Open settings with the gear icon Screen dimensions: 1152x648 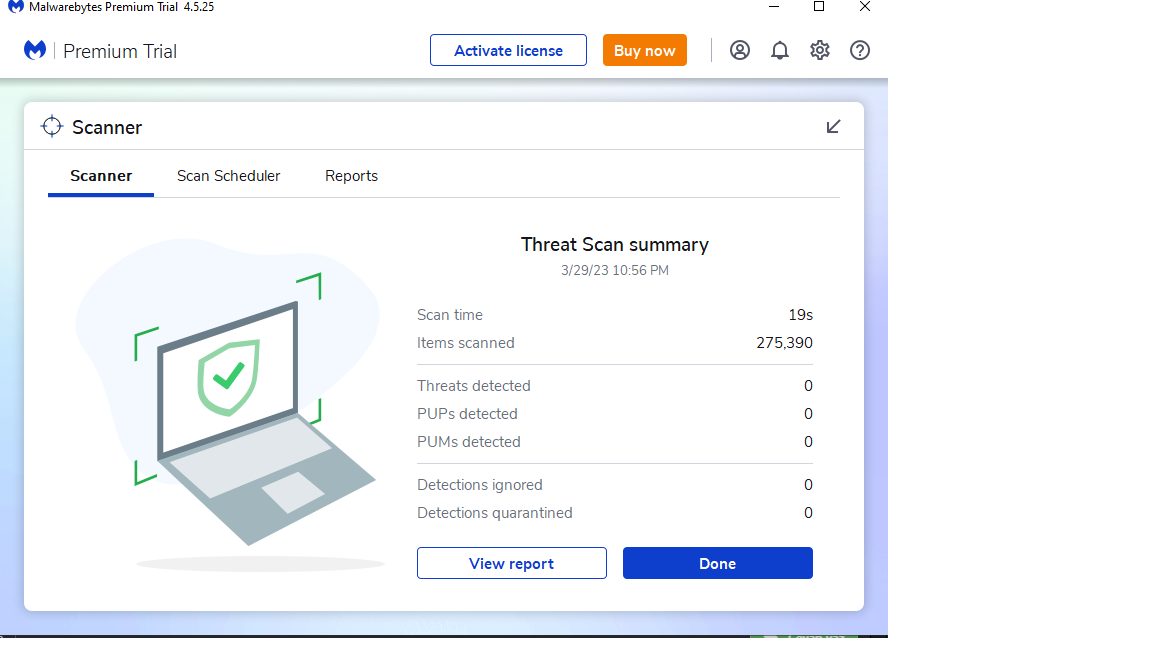click(820, 50)
